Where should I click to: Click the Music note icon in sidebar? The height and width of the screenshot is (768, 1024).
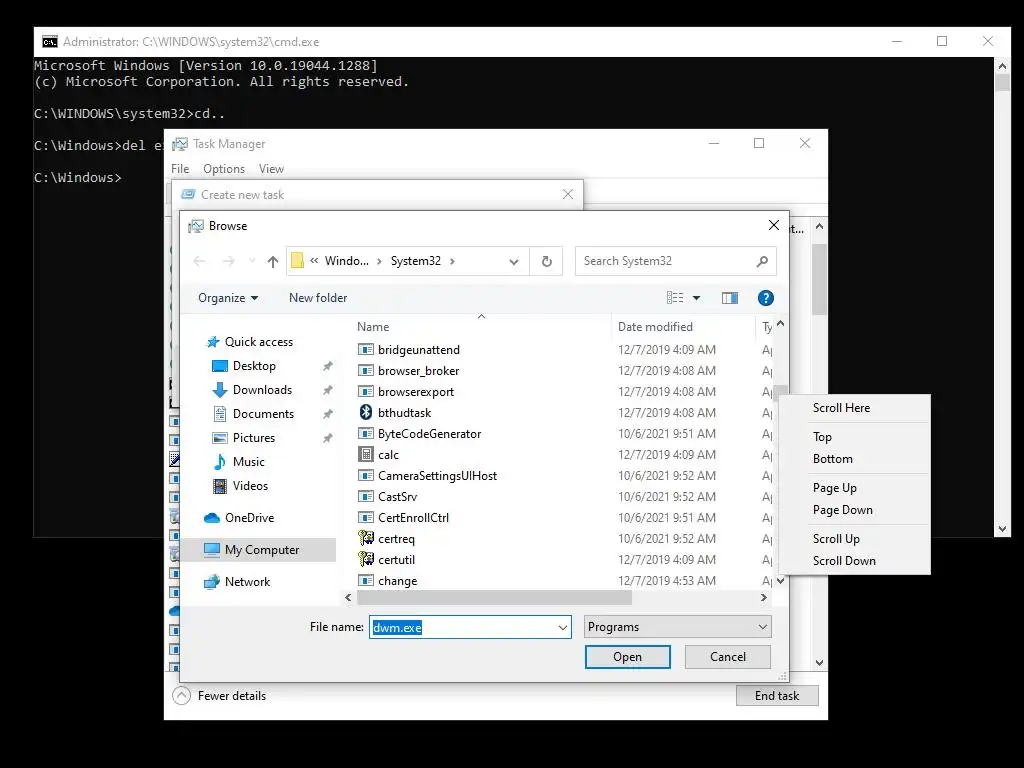click(220, 462)
